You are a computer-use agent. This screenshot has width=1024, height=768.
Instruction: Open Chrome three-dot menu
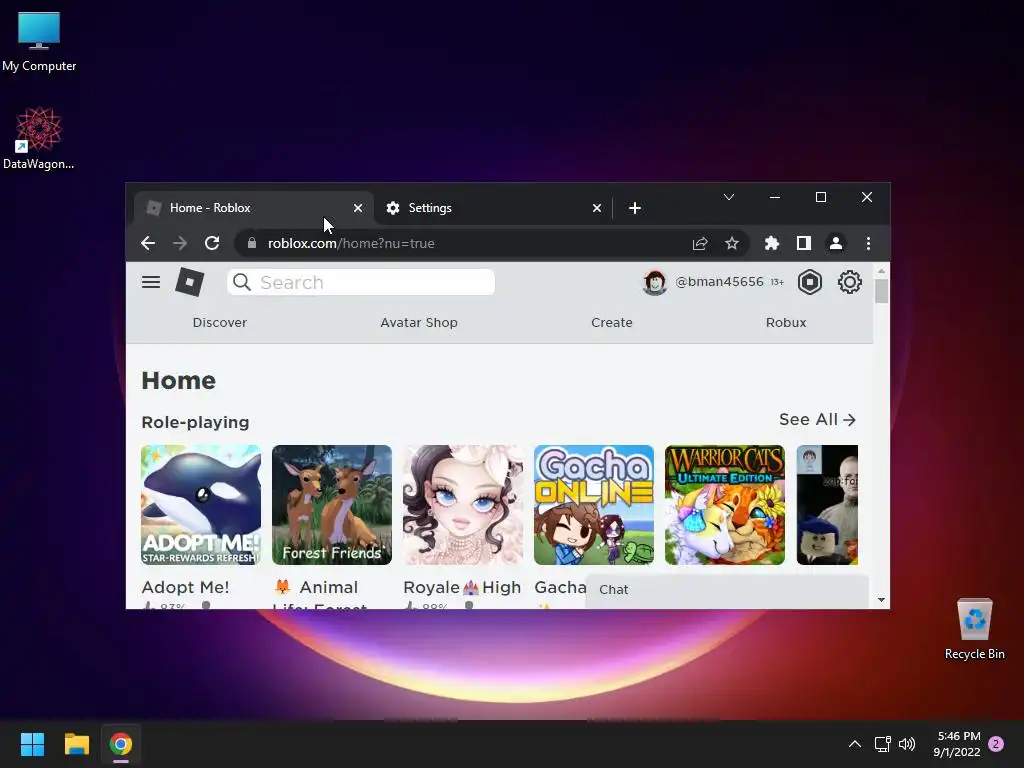point(868,244)
